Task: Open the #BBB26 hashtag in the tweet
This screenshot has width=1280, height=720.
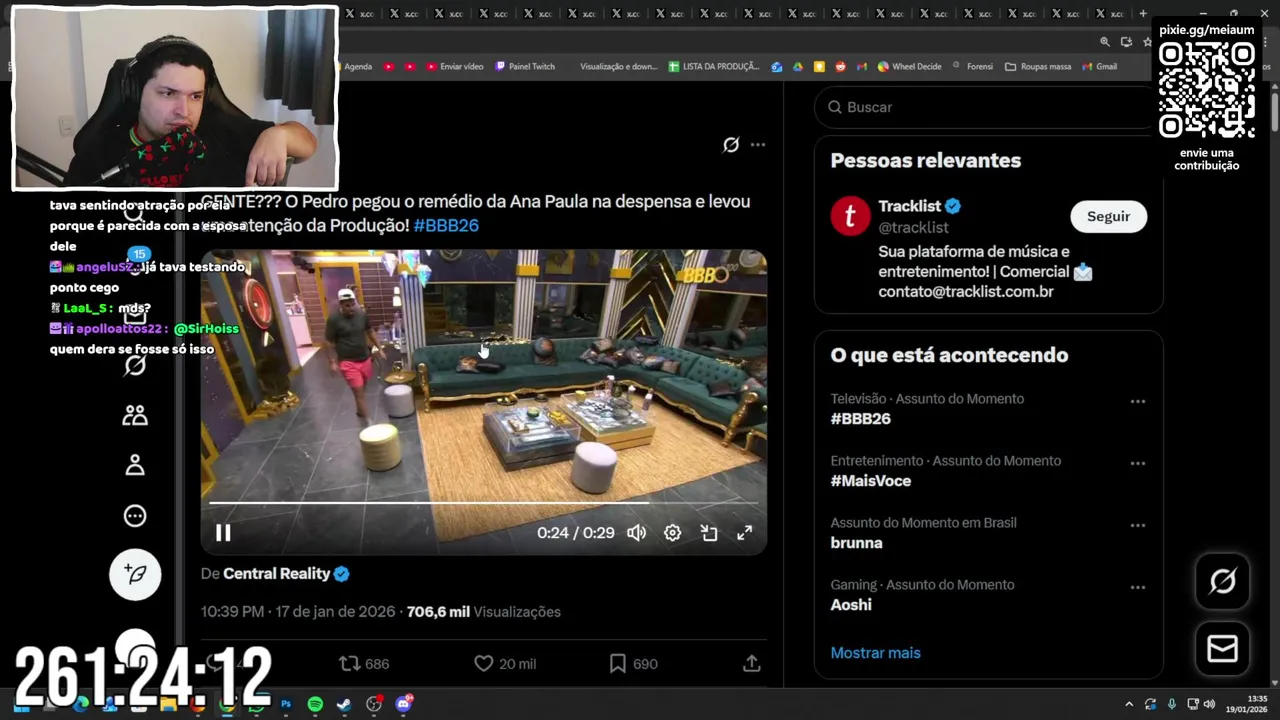Action: click(x=446, y=225)
